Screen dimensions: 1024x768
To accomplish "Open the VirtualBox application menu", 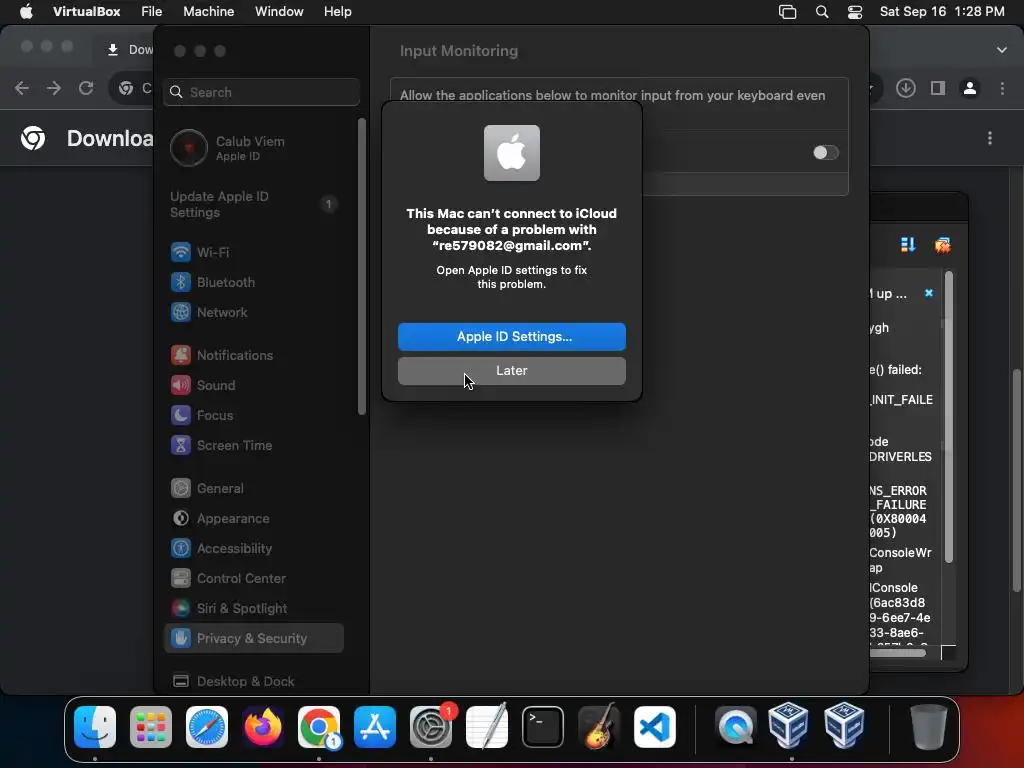I will pyautogui.click(x=86, y=12).
